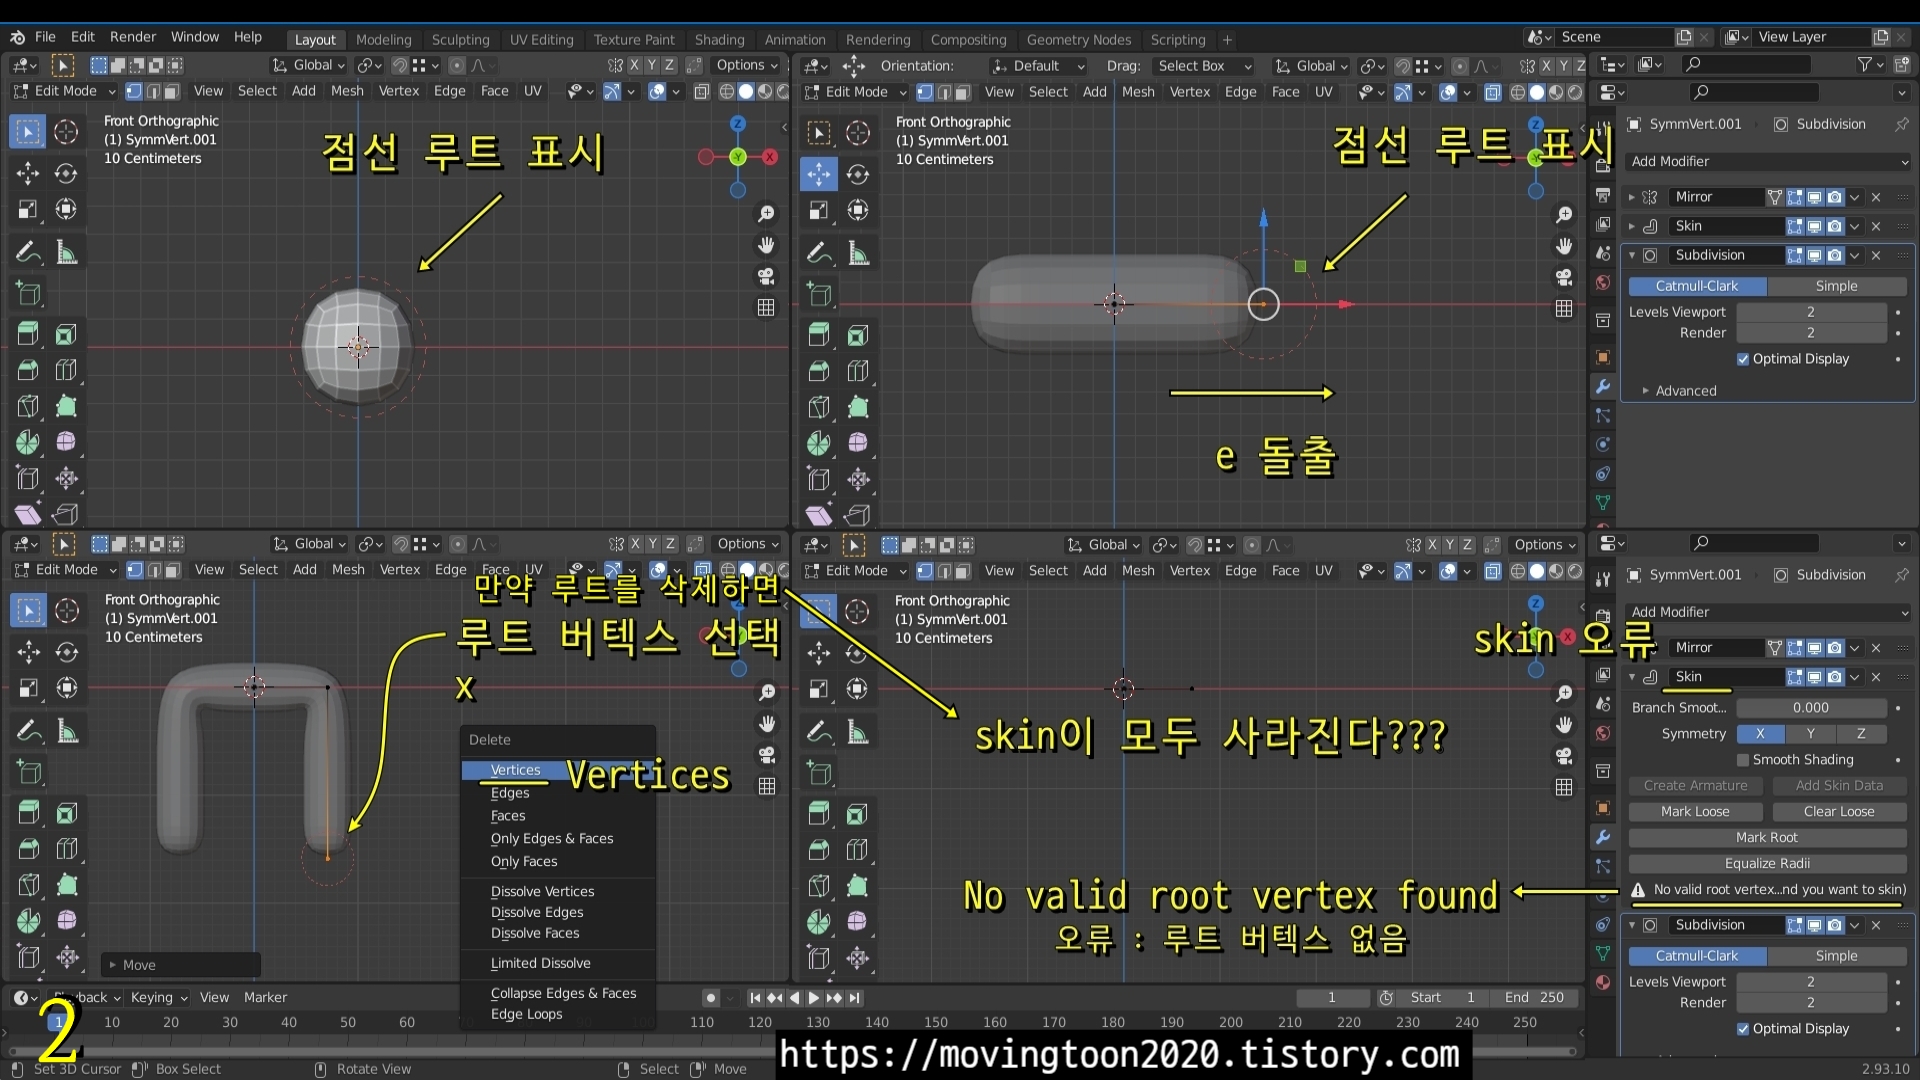Viewport: 1920px width, 1080px height.
Task: Toggle Optimal Display checkbox in lower Subdivision modifier
Action: point(1743,1029)
